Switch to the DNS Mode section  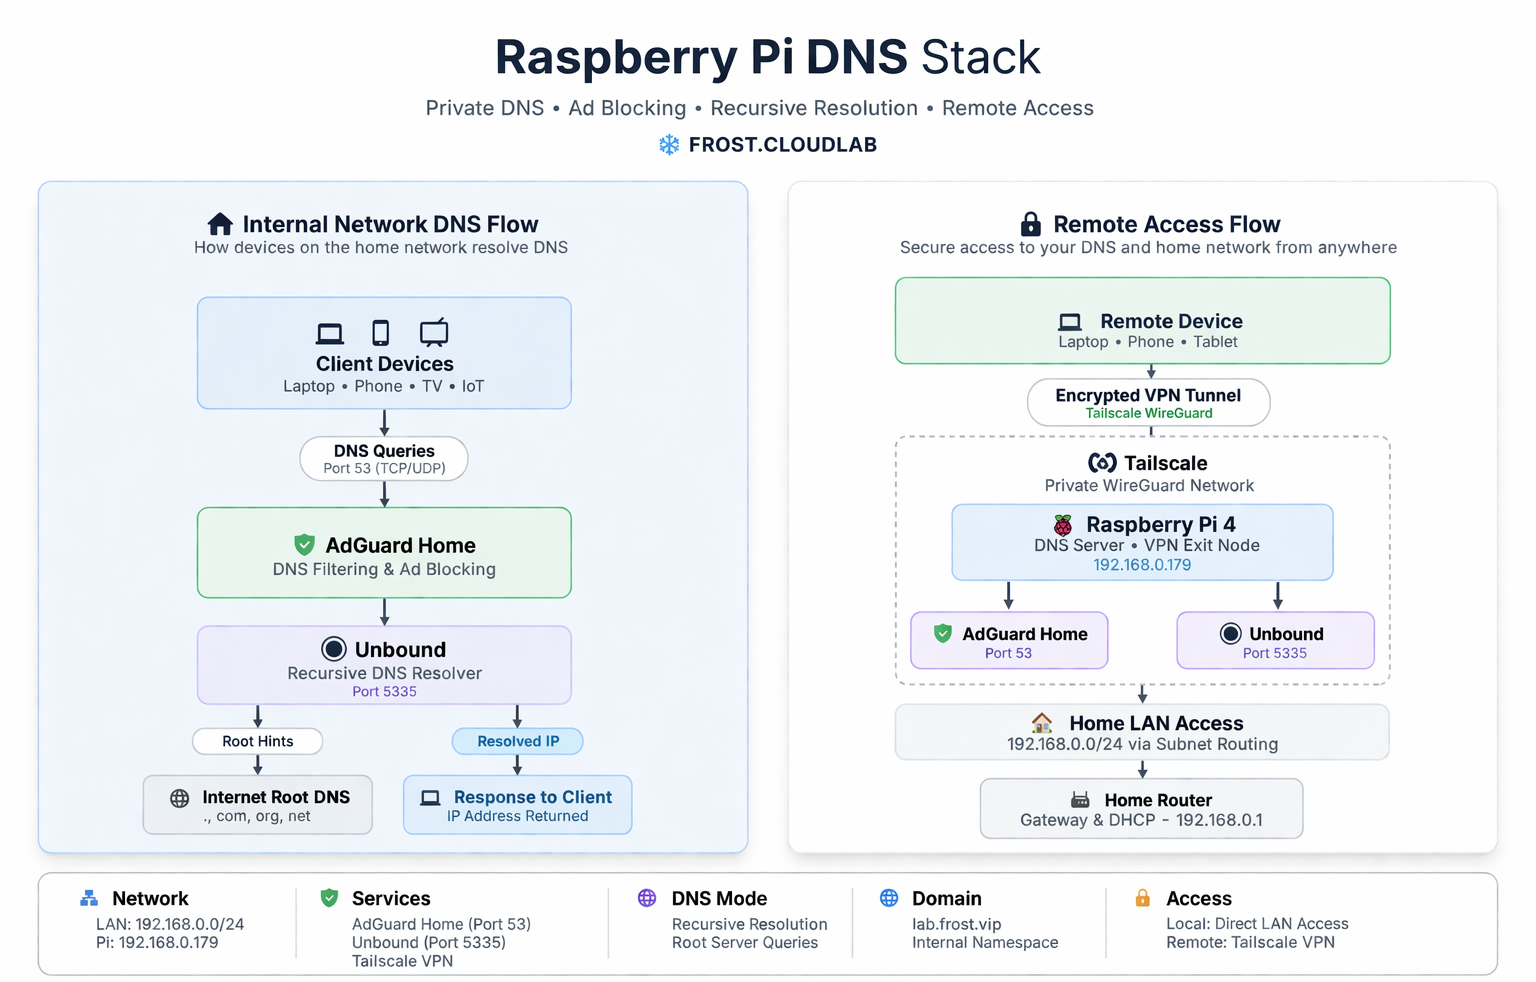(x=729, y=921)
